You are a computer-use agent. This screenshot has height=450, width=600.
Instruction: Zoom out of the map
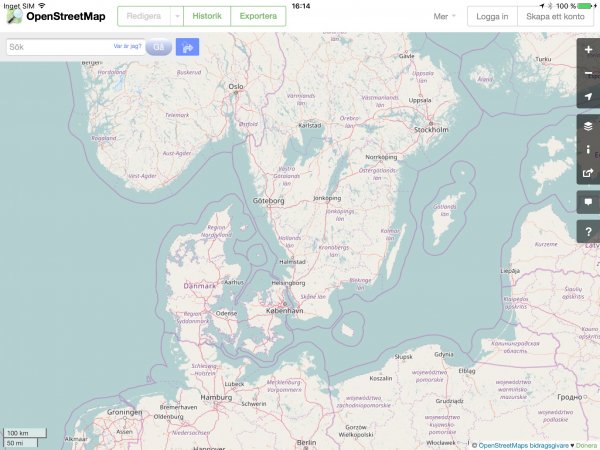coord(588,73)
